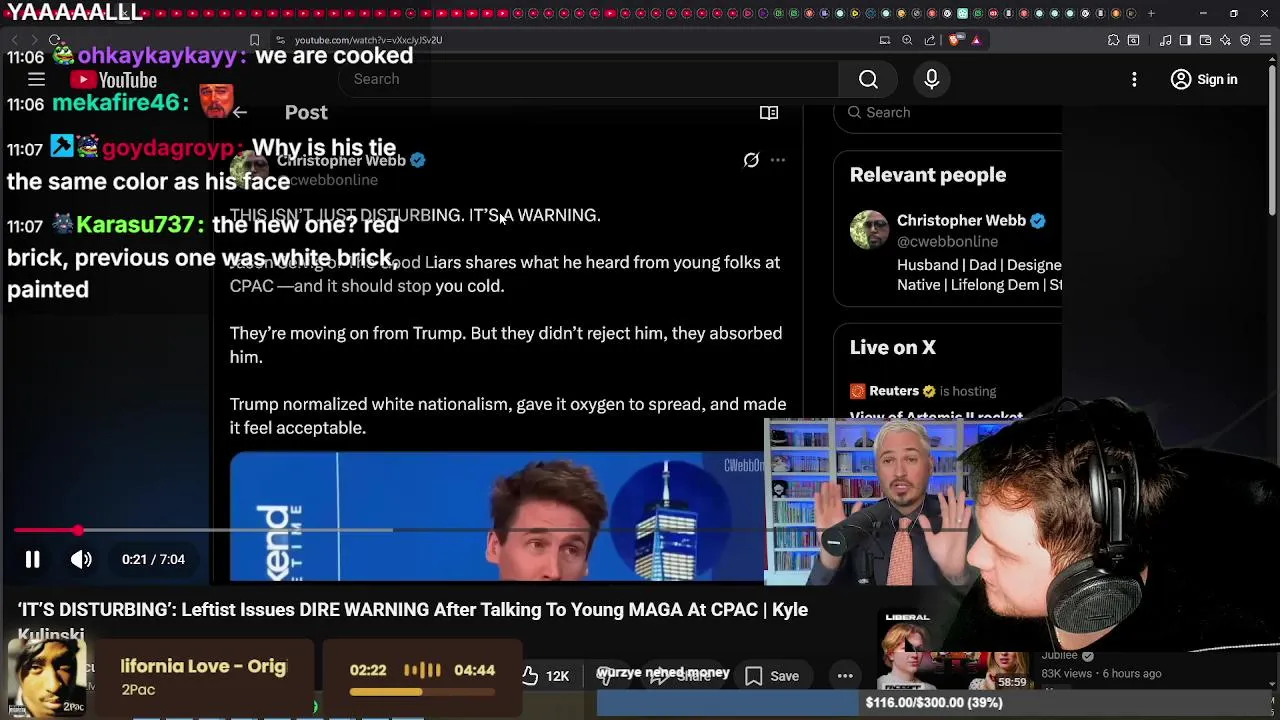Click the back arrow beside Post
This screenshot has width=1280, height=720.
(240, 113)
